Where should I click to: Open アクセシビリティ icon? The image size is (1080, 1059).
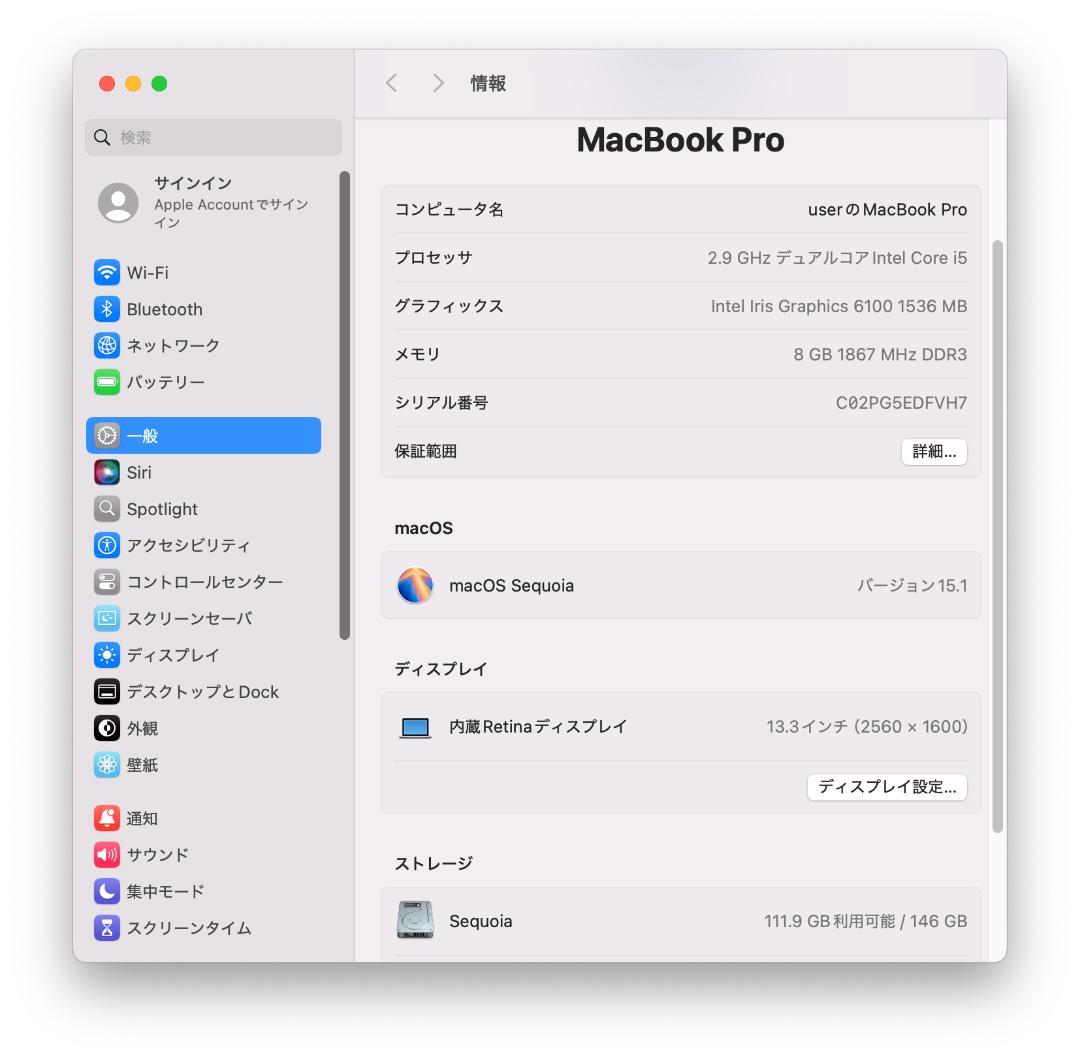coord(107,545)
